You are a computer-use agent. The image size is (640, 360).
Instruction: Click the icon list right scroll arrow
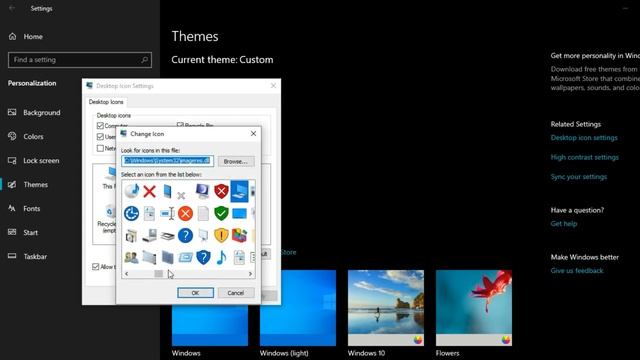[x=250, y=274]
